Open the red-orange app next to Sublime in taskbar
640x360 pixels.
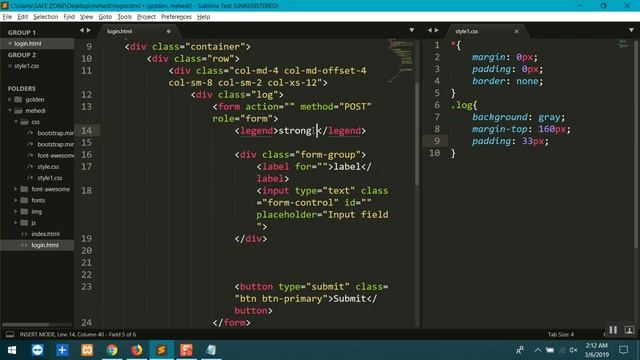pos(186,350)
